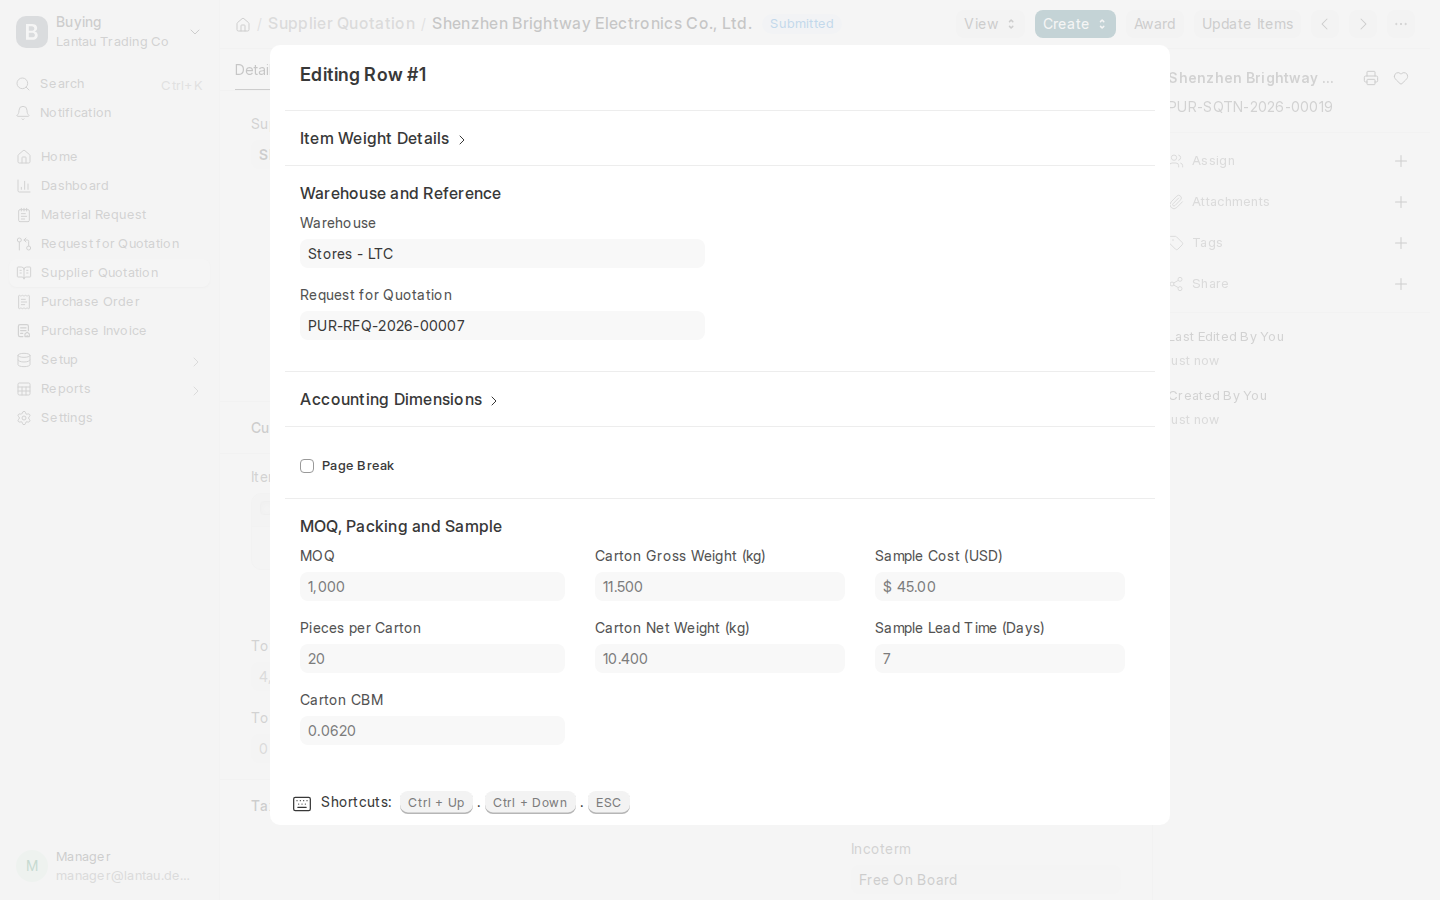Expand Accounting Dimensions section

(x=399, y=399)
